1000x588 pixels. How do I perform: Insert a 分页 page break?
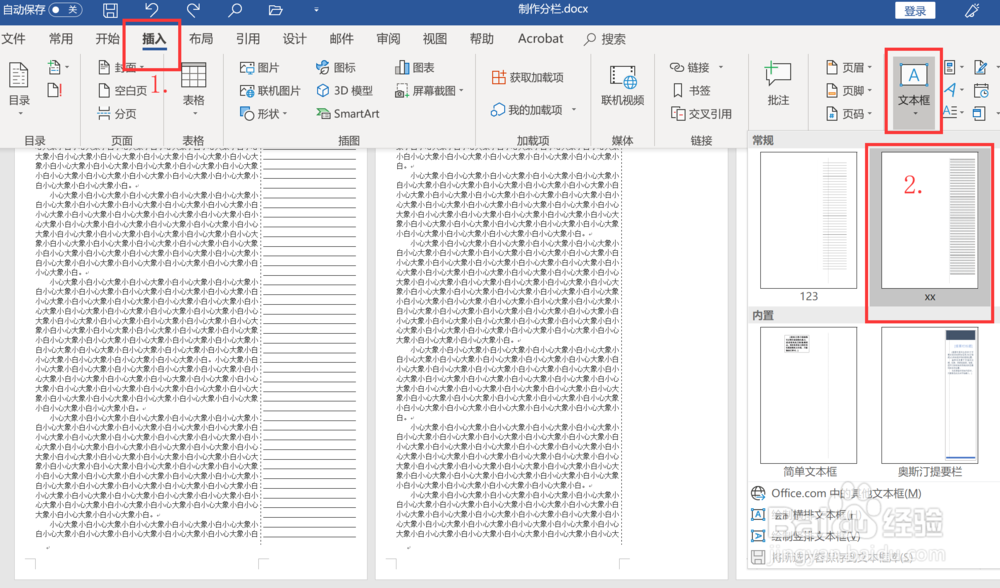click(117, 114)
